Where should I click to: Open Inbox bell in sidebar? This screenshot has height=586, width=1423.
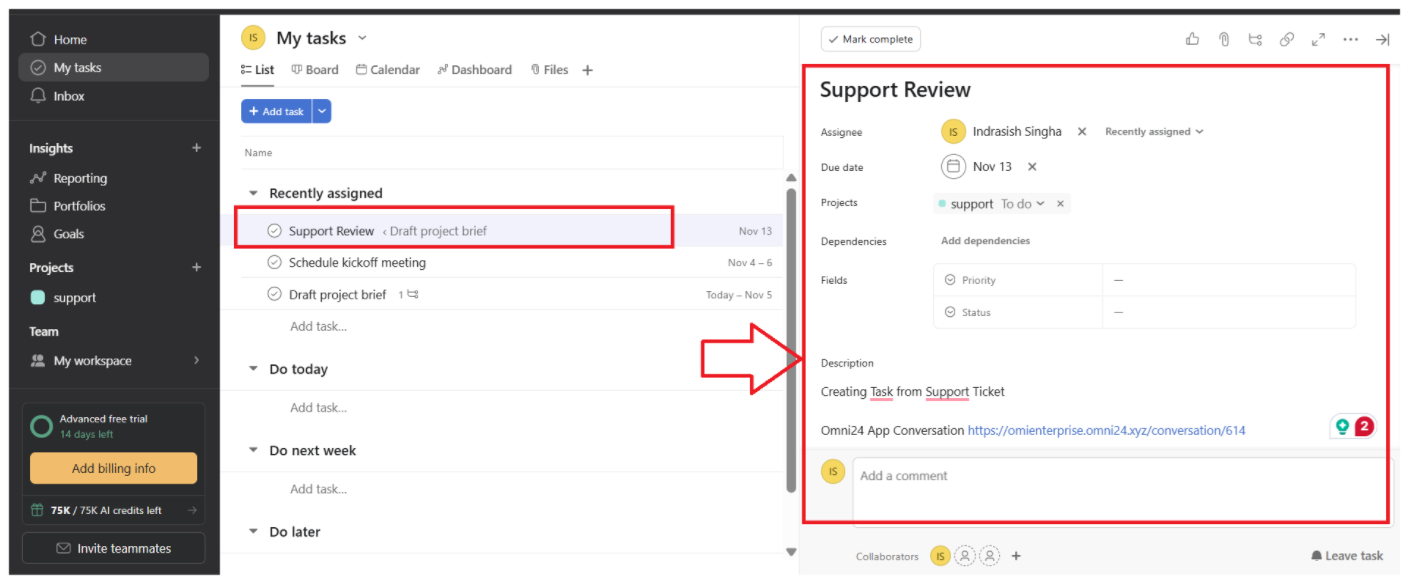(57, 96)
